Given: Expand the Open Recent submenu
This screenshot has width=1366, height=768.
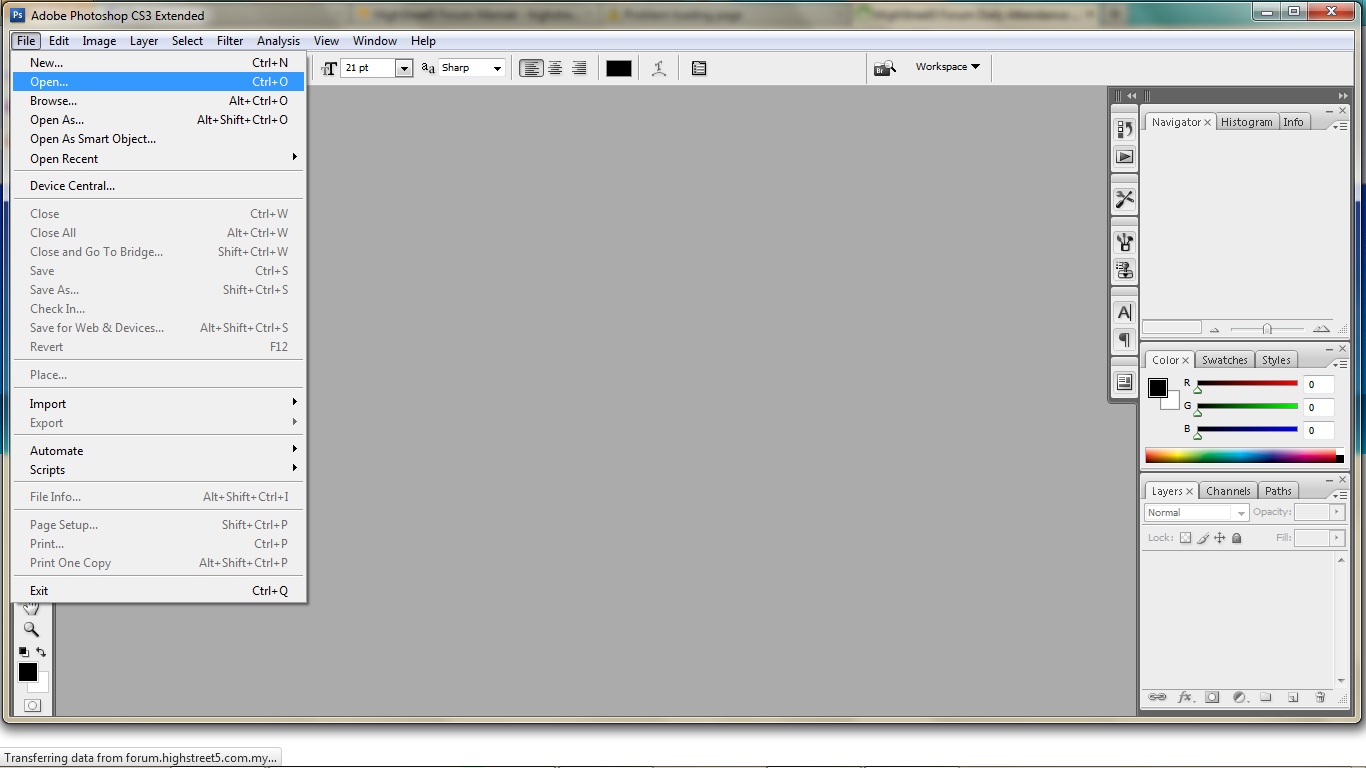Looking at the screenshot, I should [x=156, y=158].
